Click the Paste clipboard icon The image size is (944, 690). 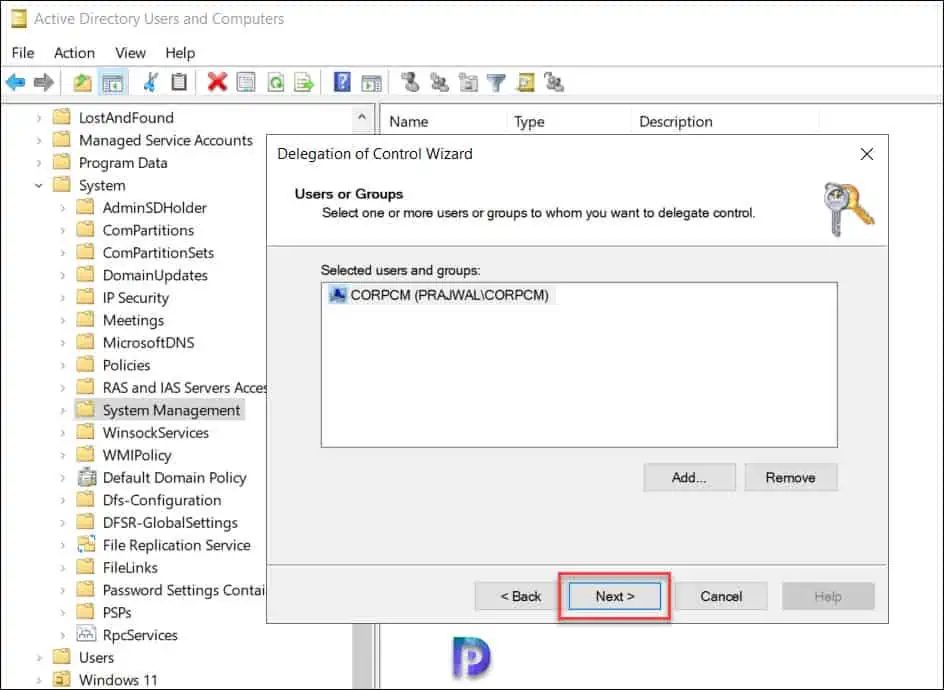[x=179, y=81]
